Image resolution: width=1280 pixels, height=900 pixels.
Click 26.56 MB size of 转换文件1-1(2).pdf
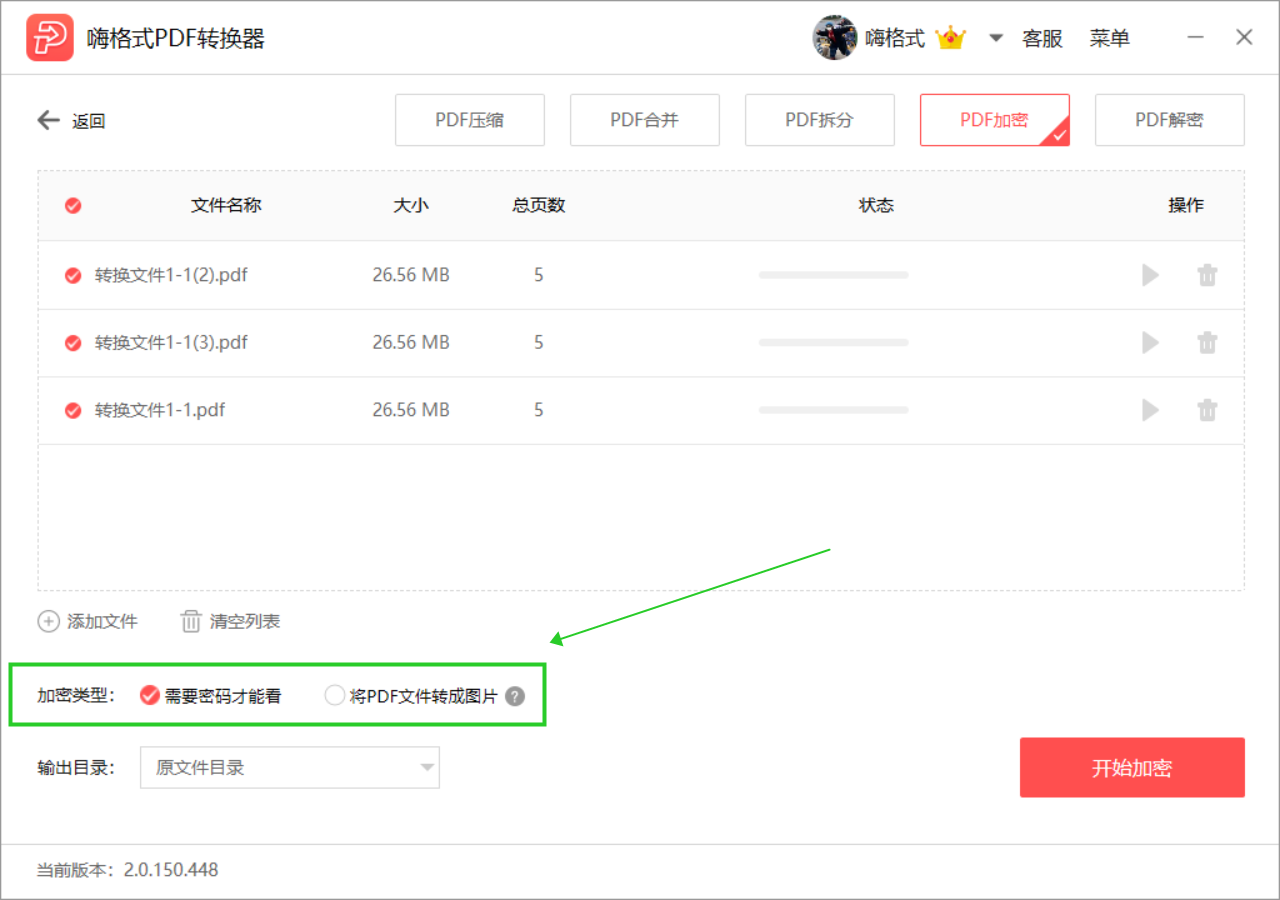[411, 275]
